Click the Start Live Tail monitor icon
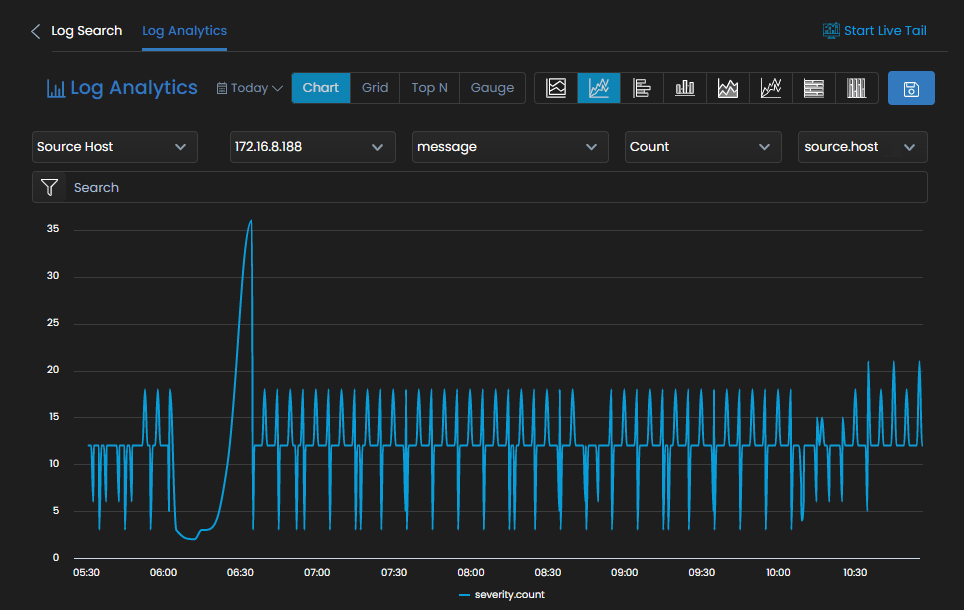This screenshot has width=964, height=610. pos(831,30)
